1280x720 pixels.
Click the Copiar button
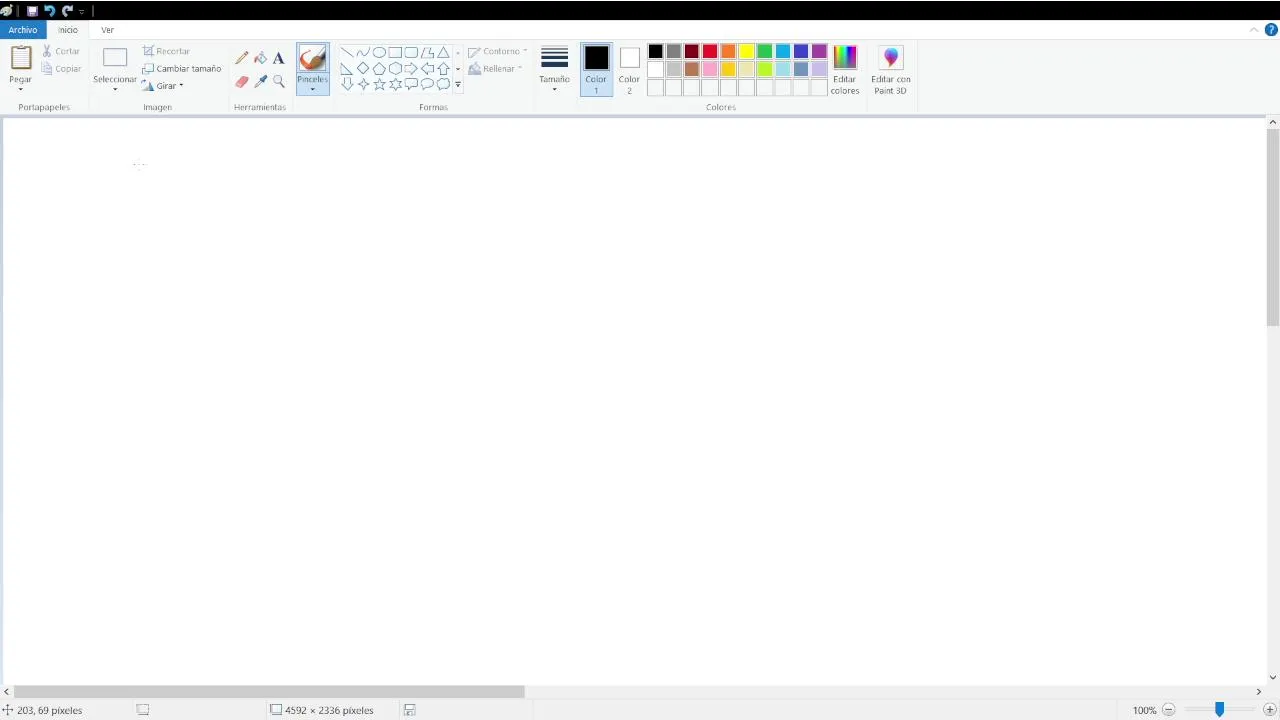61,69
